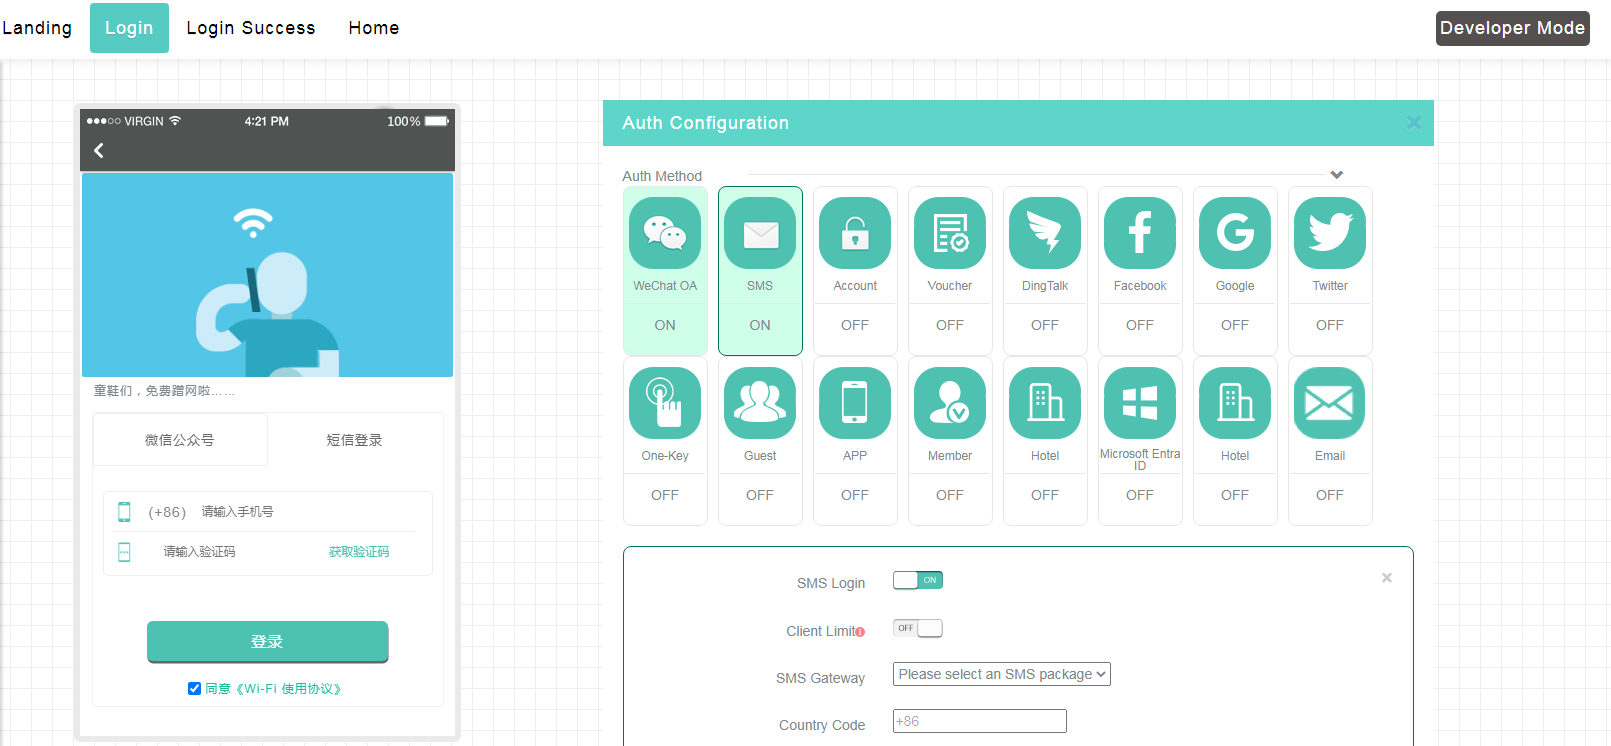The height and width of the screenshot is (746, 1611).
Task: Turn on Account OFF status
Action: (855, 325)
